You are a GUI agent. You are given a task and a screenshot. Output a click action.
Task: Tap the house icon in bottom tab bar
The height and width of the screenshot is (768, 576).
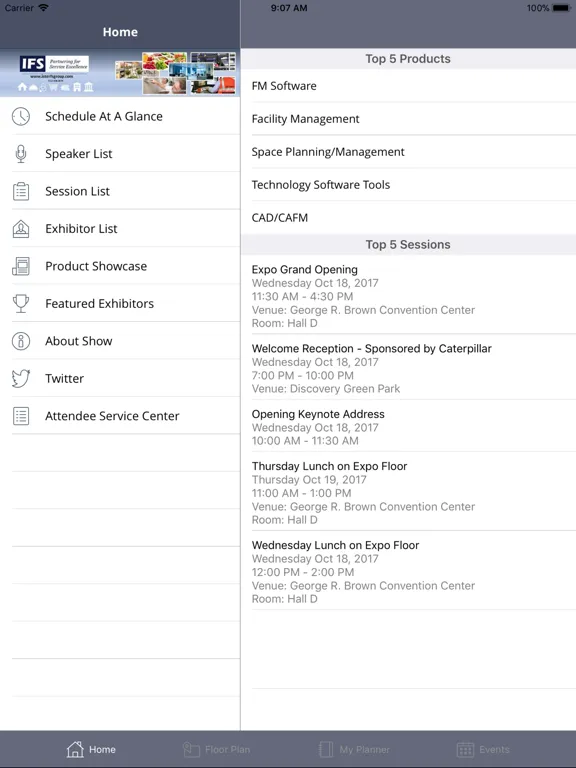tap(75, 749)
